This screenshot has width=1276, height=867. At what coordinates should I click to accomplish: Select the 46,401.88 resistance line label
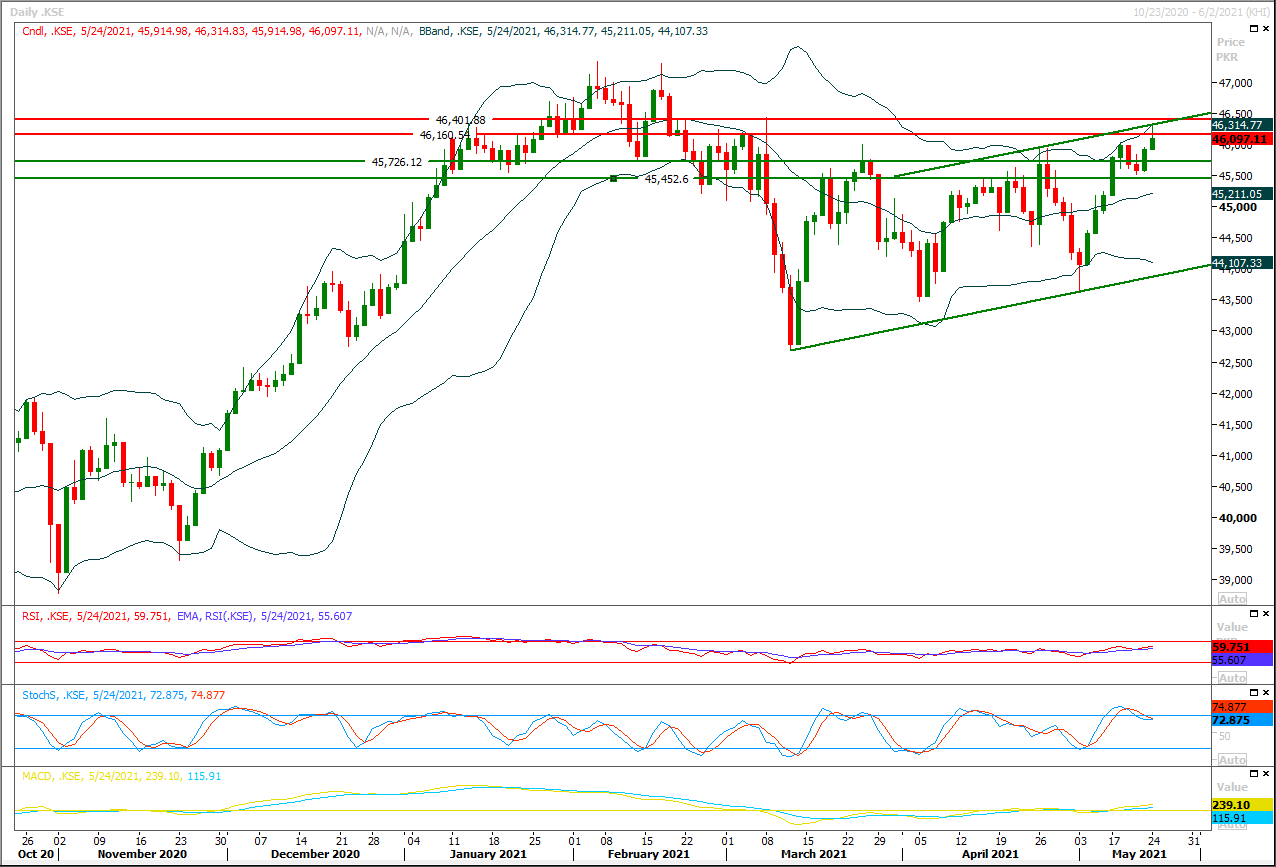pyautogui.click(x=460, y=120)
